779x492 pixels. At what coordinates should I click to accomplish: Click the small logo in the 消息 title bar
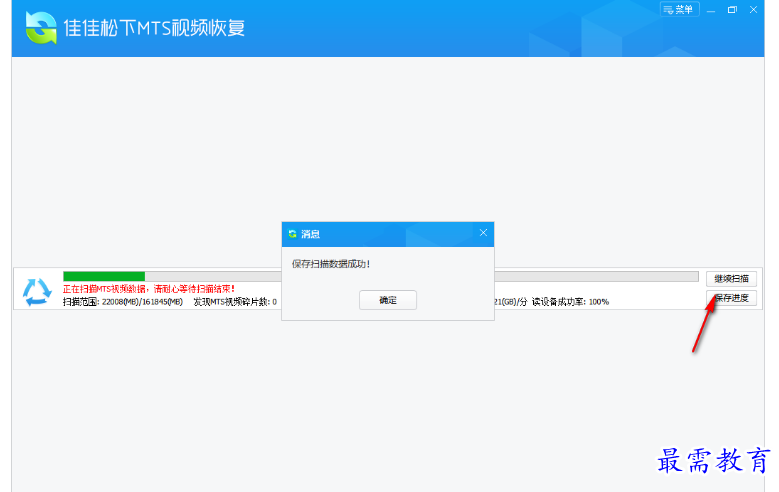292,234
